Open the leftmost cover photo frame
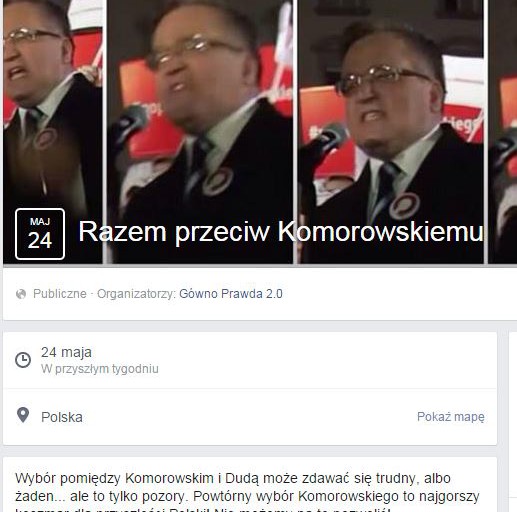This screenshot has width=517, height=512. tap(53, 132)
